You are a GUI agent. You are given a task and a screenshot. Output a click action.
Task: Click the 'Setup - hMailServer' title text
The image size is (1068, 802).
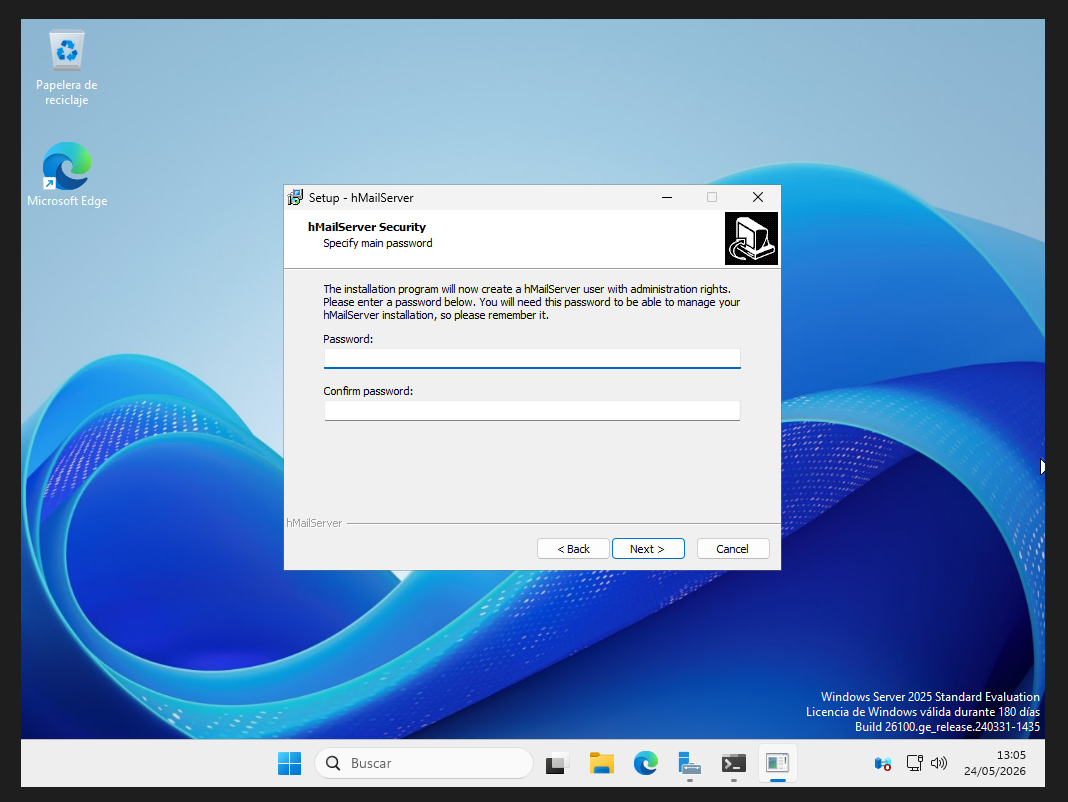point(361,198)
